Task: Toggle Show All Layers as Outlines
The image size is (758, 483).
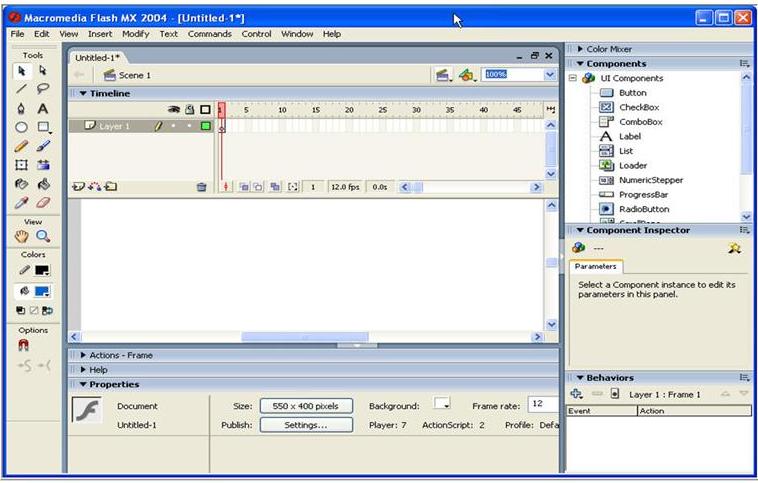Action: [x=205, y=110]
